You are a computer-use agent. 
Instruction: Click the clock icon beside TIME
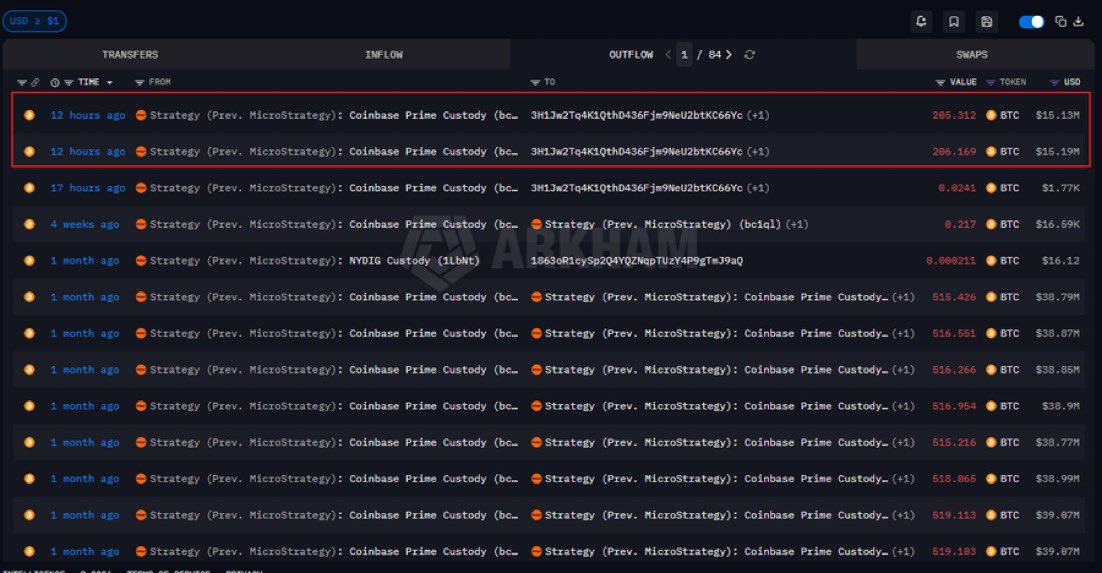tap(55, 82)
